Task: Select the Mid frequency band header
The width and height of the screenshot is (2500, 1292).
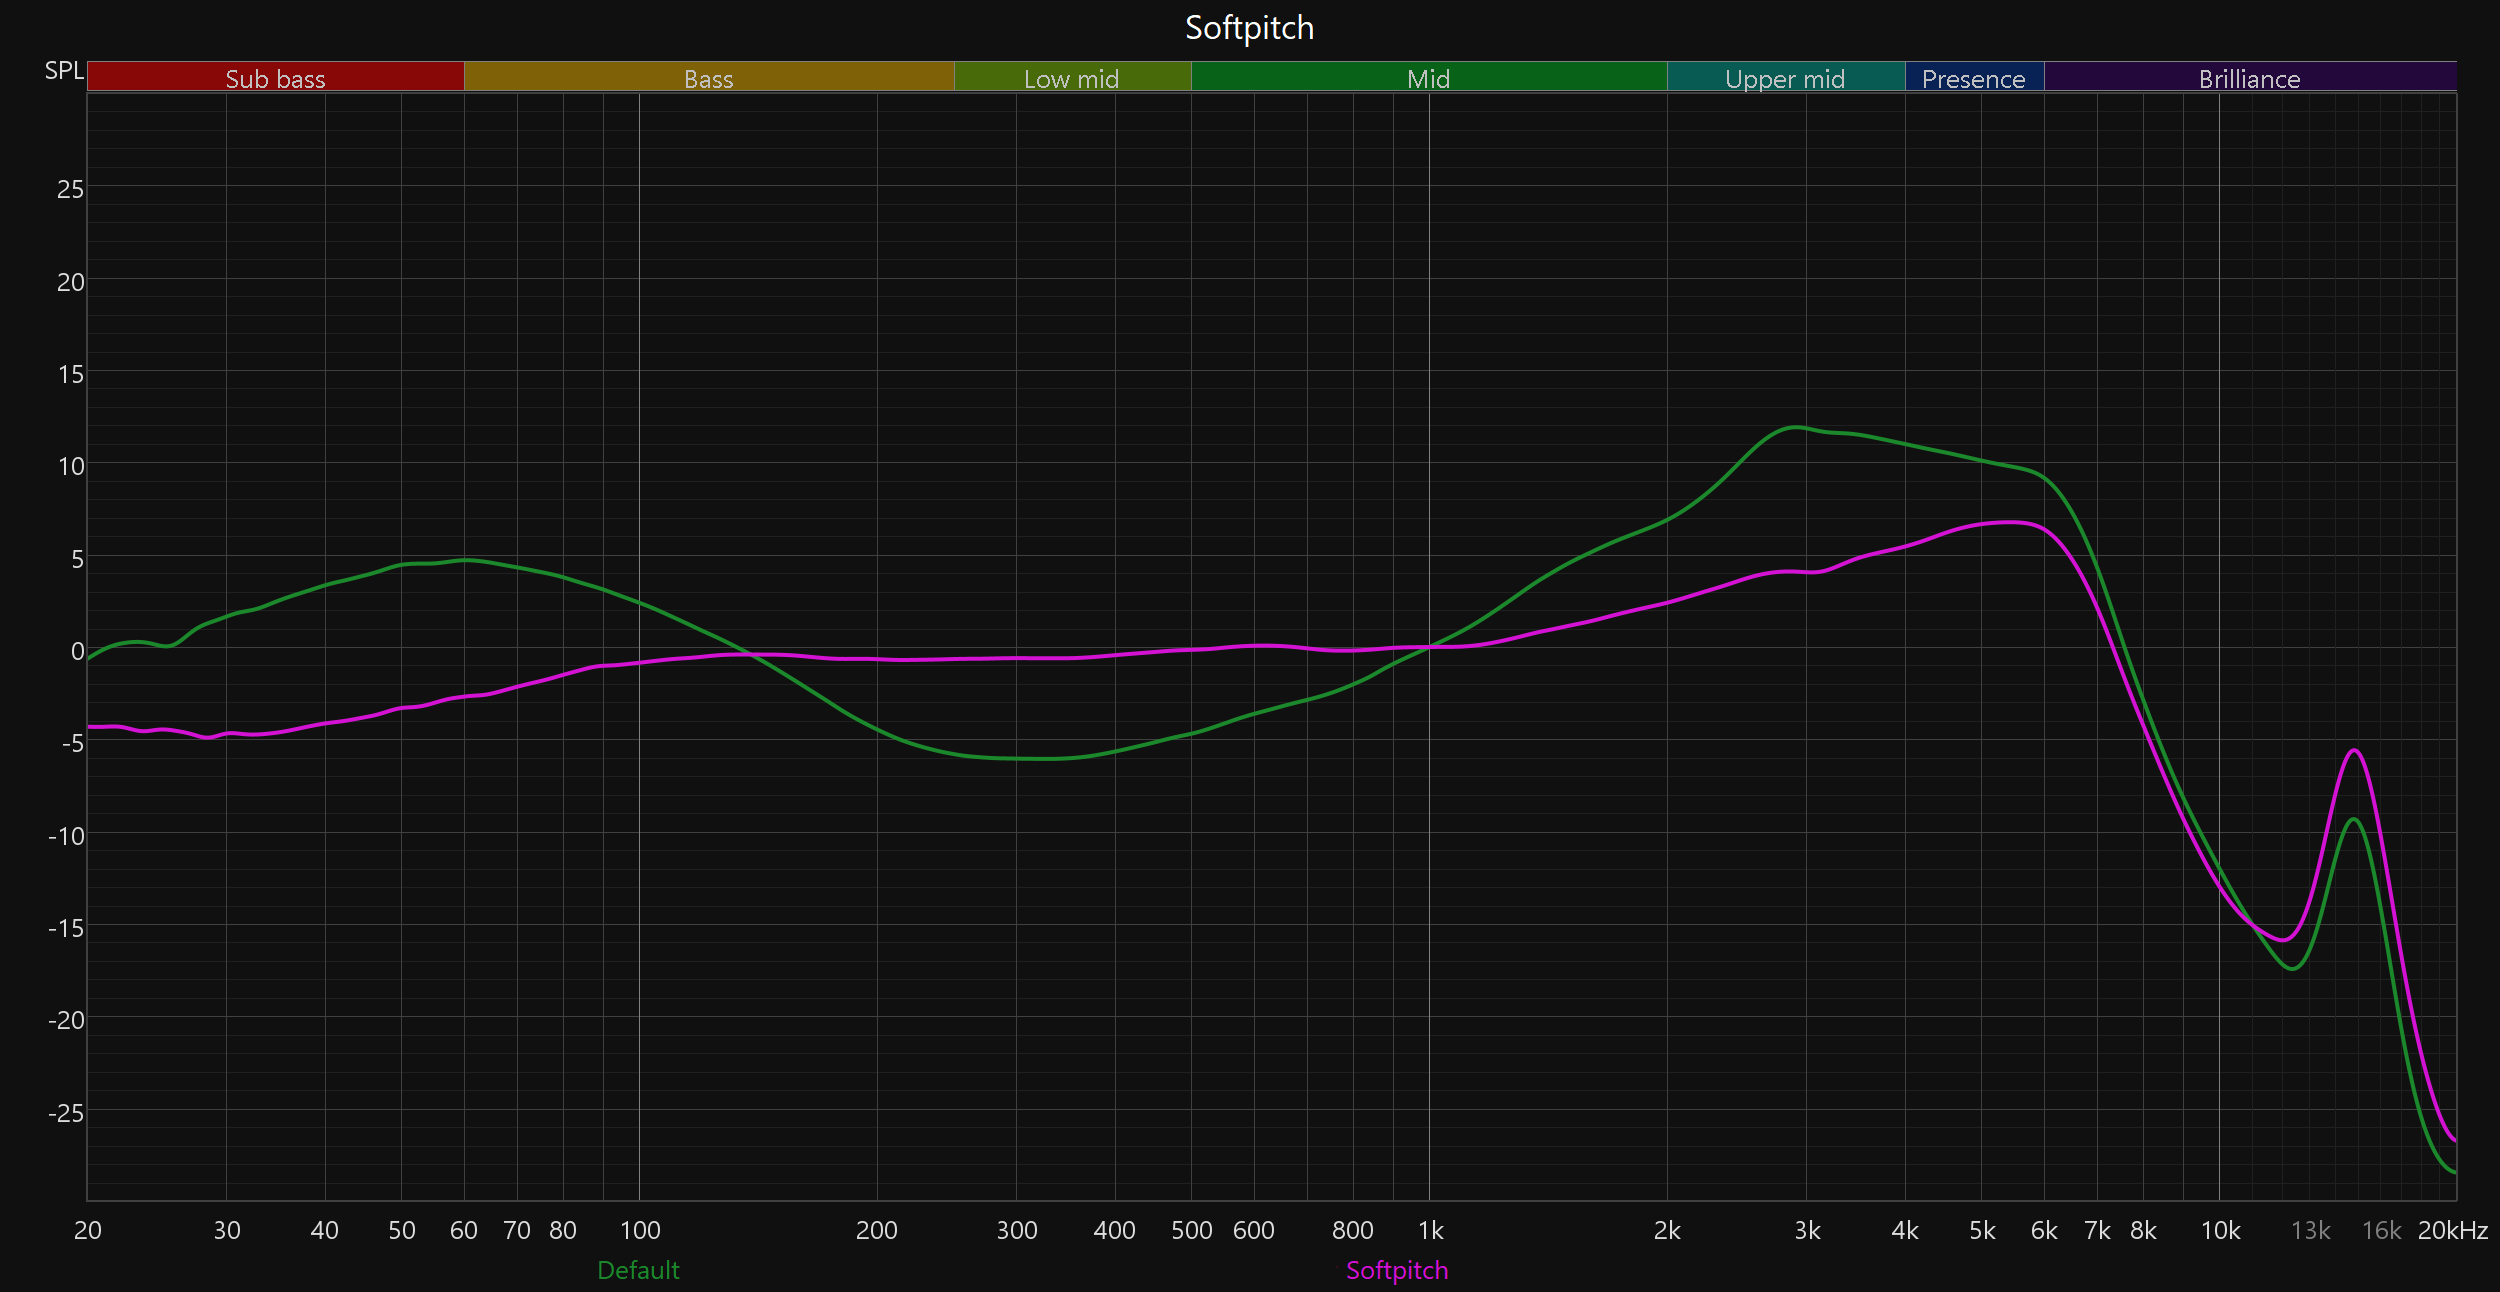Action: (x=1428, y=78)
